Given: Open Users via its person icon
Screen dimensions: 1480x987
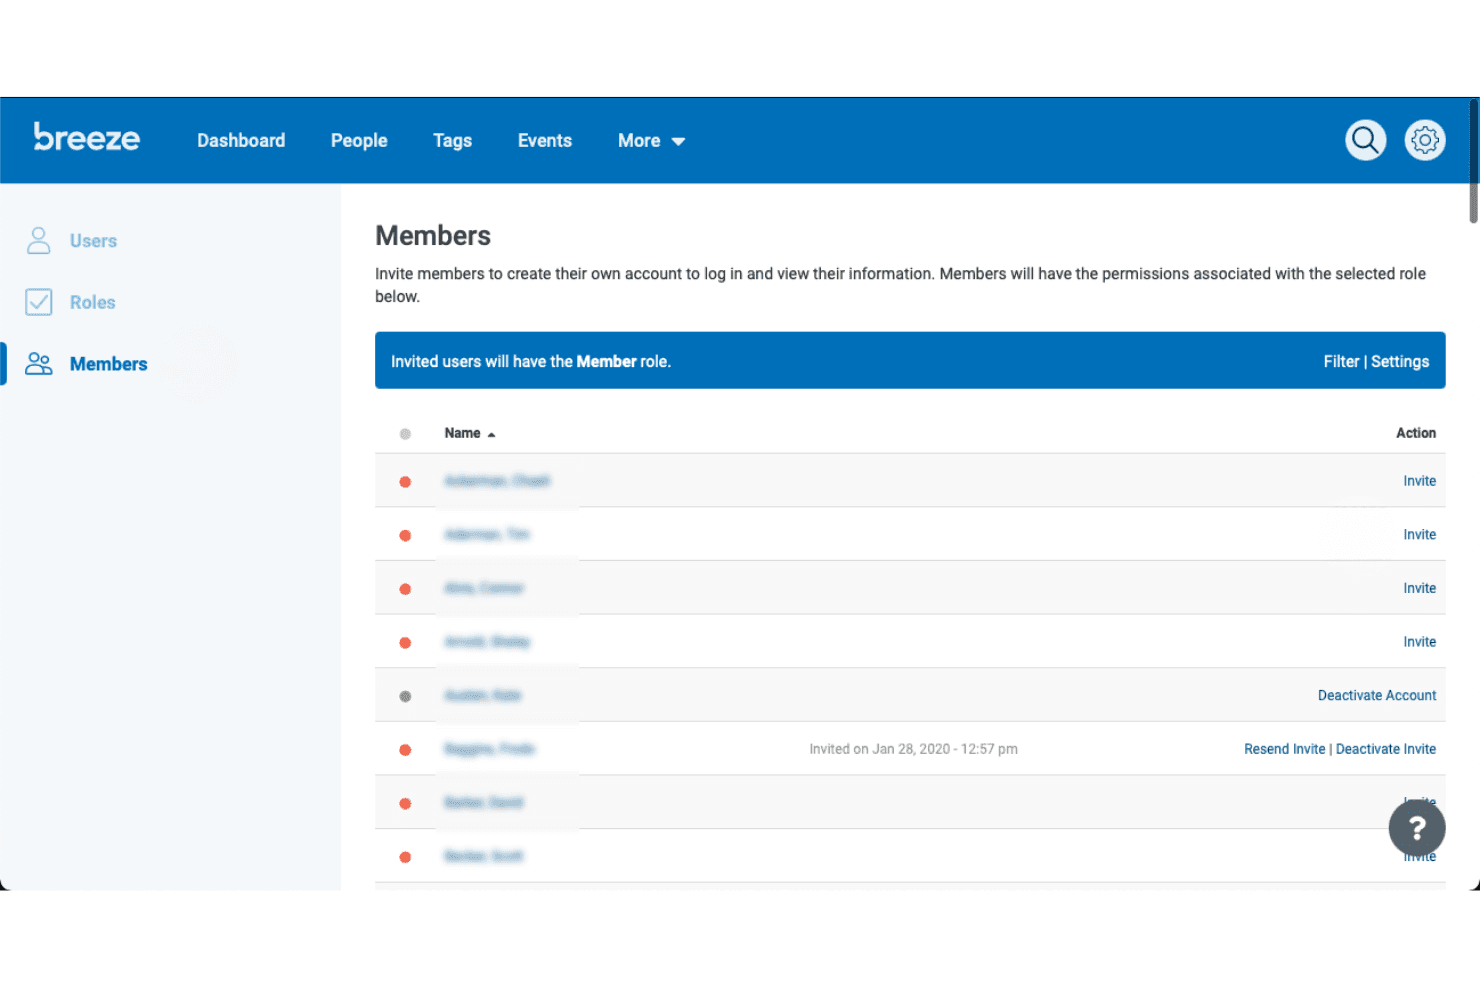Looking at the screenshot, I should pos(39,241).
